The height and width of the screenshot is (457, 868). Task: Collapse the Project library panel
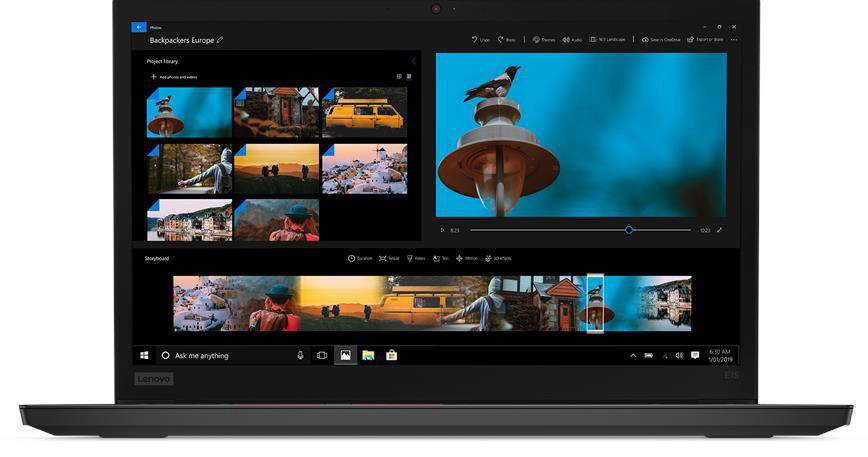[x=413, y=61]
